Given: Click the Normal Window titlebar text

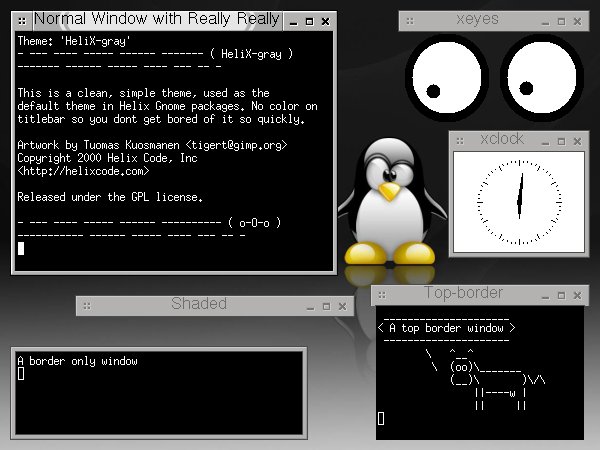Looking at the screenshot, I should pos(157,19).
